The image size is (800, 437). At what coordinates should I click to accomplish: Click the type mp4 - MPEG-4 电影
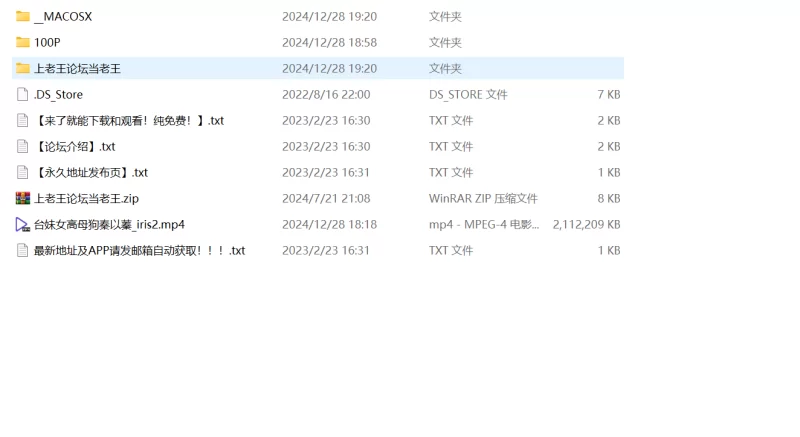[484, 224]
